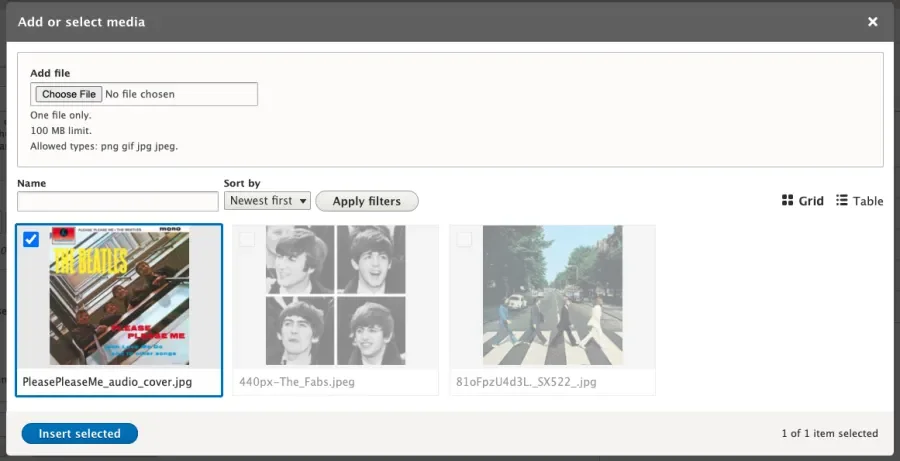Click the 81oFpzU4d3L._SX522_.jpg file name
Viewport: 900px width, 461px height.
pyautogui.click(x=526, y=382)
